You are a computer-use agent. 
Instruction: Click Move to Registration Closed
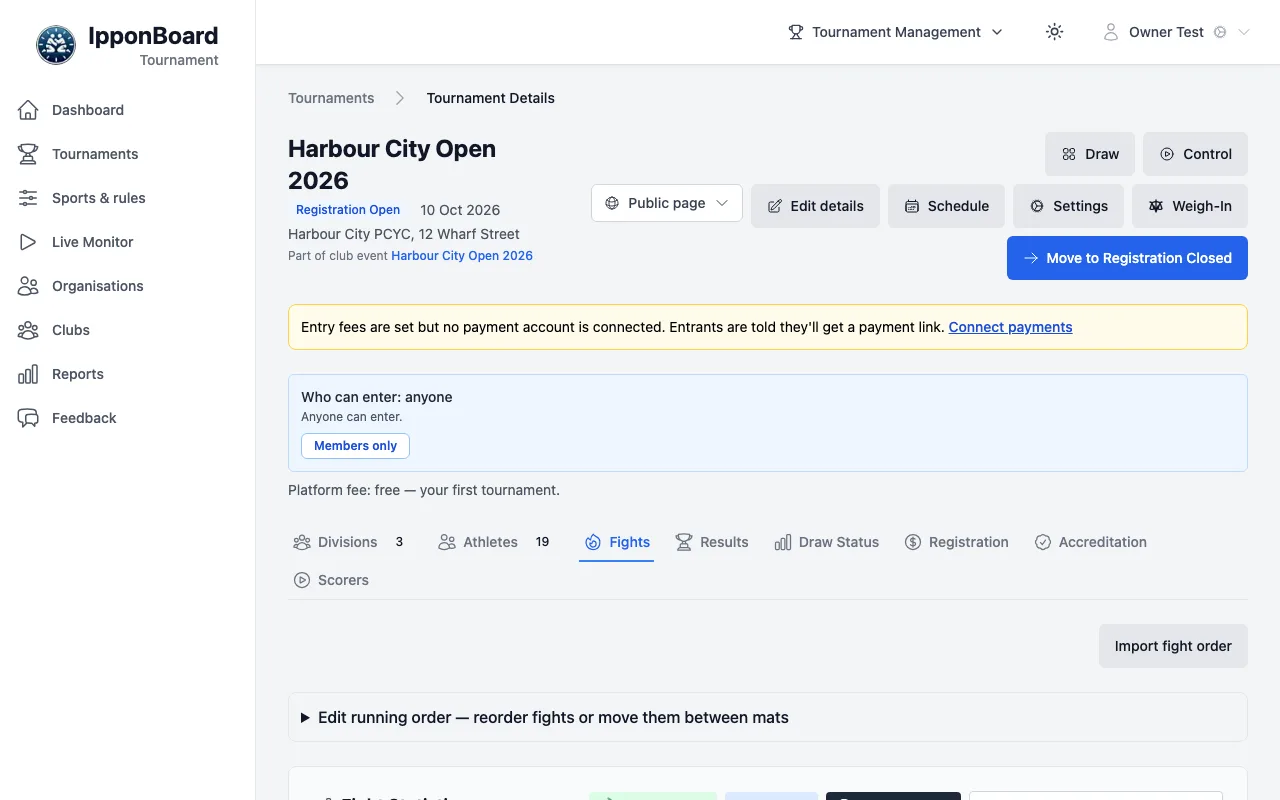click(x=1127, y=258)
